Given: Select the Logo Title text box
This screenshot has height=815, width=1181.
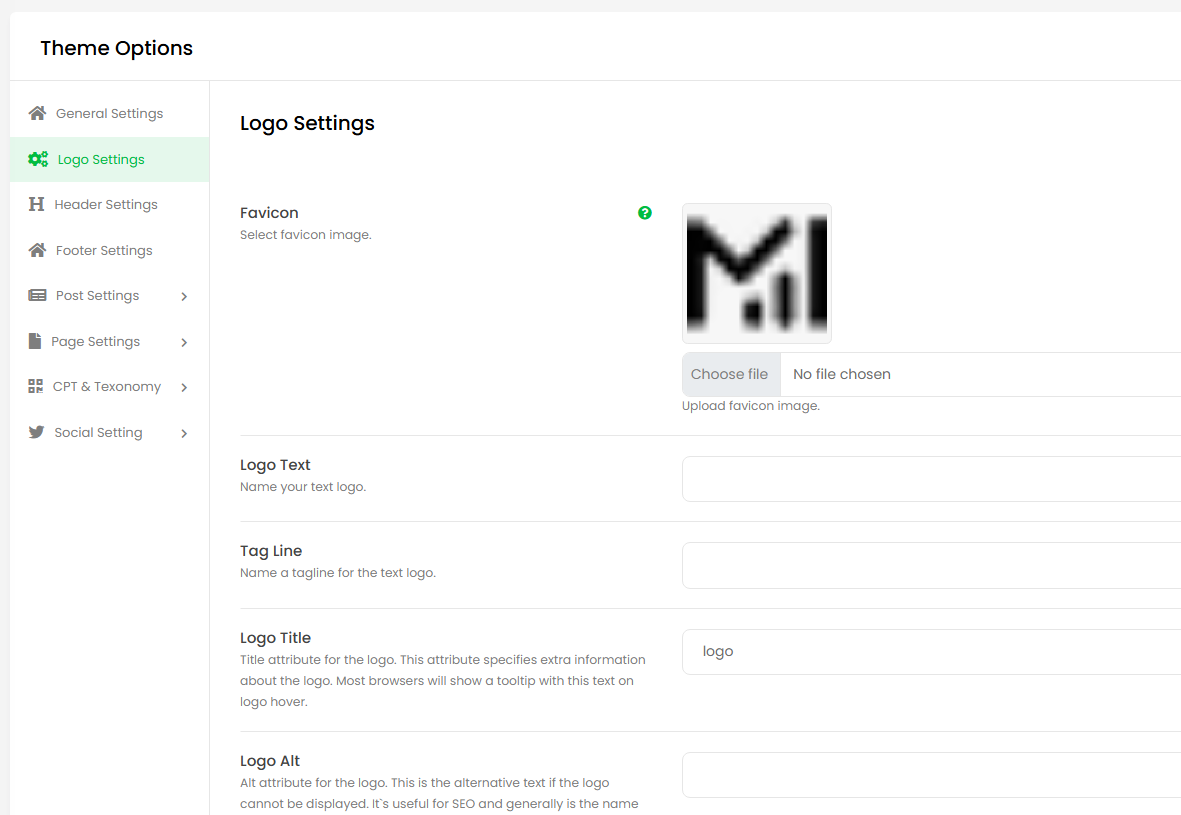Looking at the screenshot, I should pos(930,651).
